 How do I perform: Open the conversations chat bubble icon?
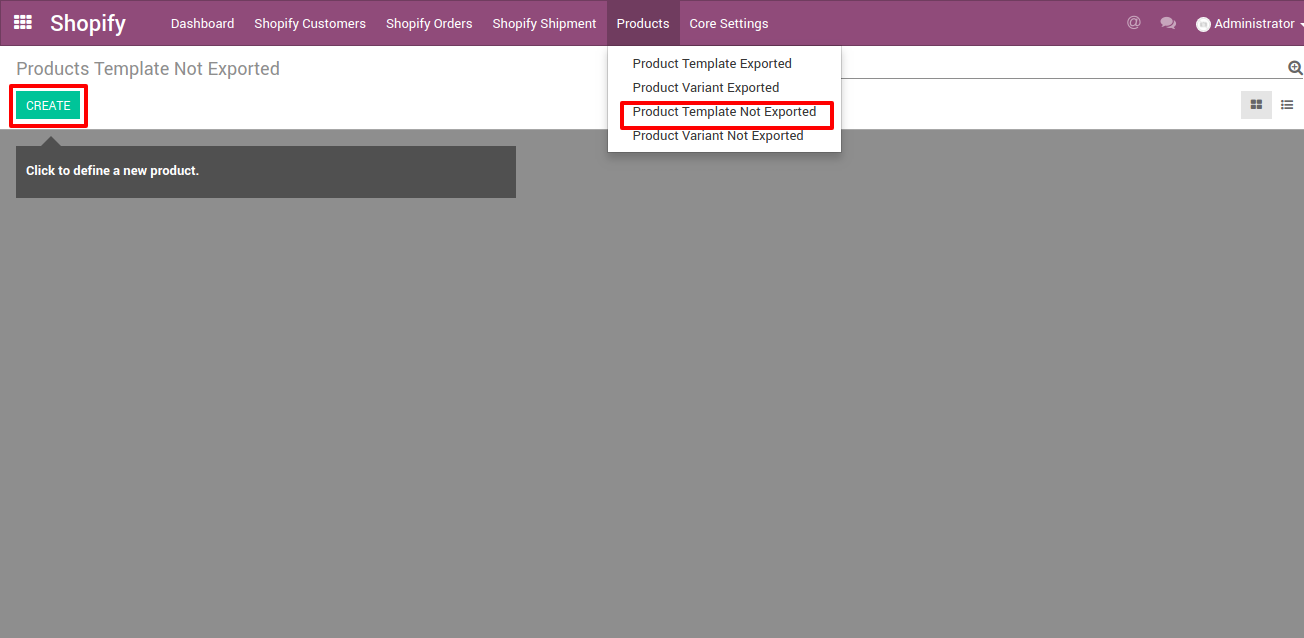pos(1168,23)
